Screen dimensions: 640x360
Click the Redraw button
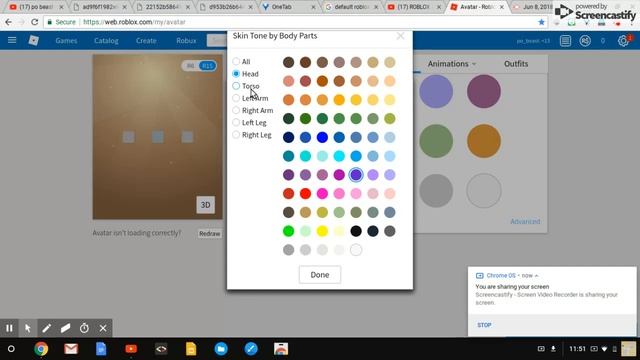pos(210,234)
